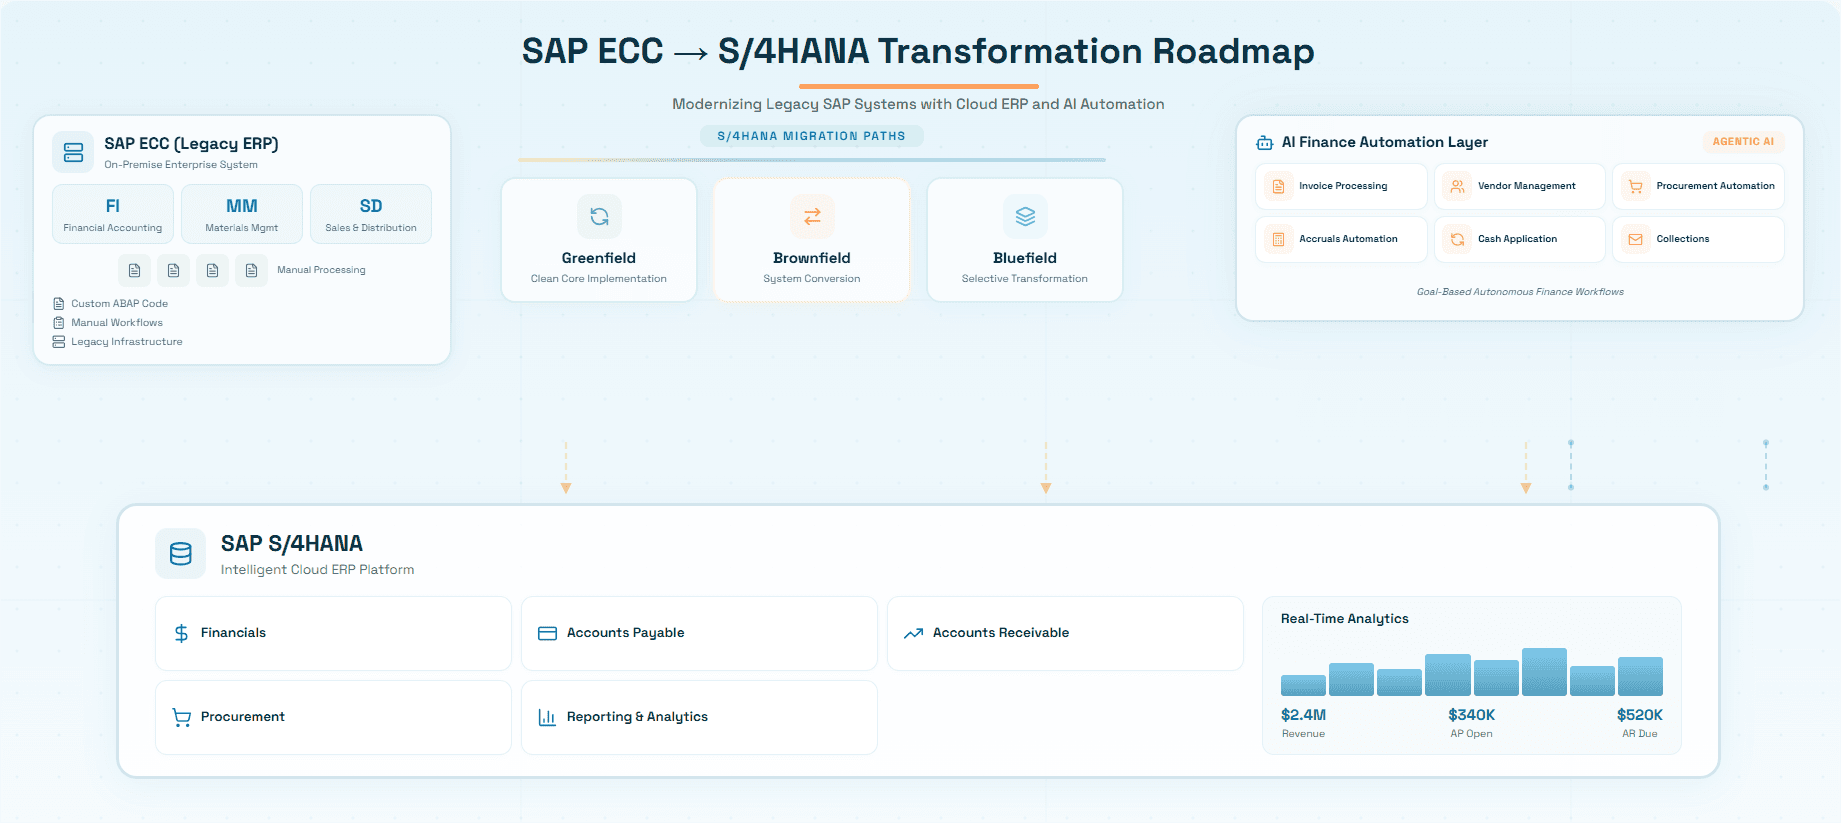Click the Accruals Automation calculator icon
Image resolution: width=1841 pixels, height=823 pixels.
[1278, 239]
